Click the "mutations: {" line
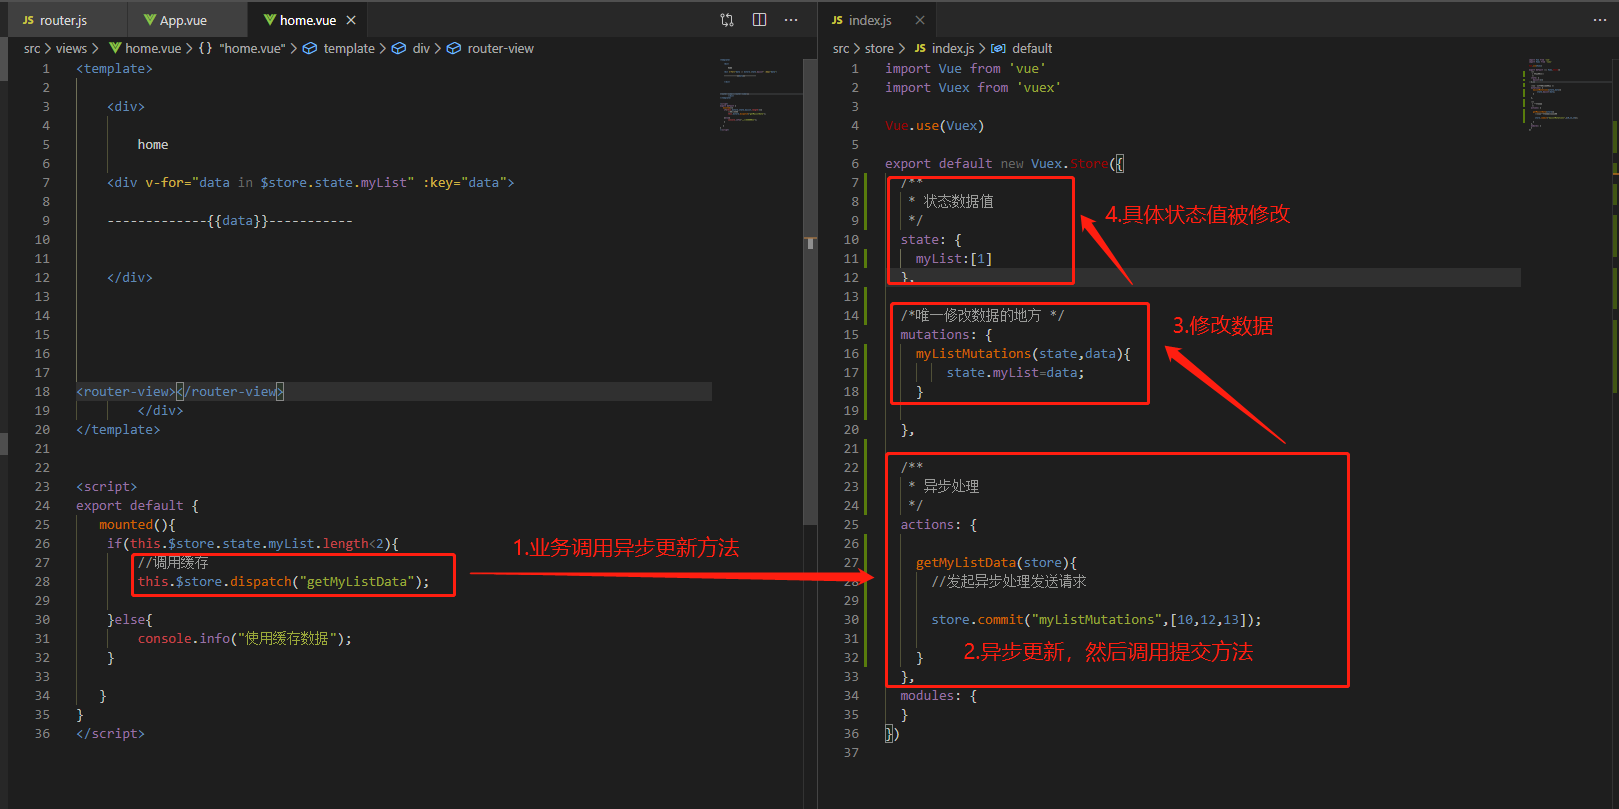 [x=946, y=335]
